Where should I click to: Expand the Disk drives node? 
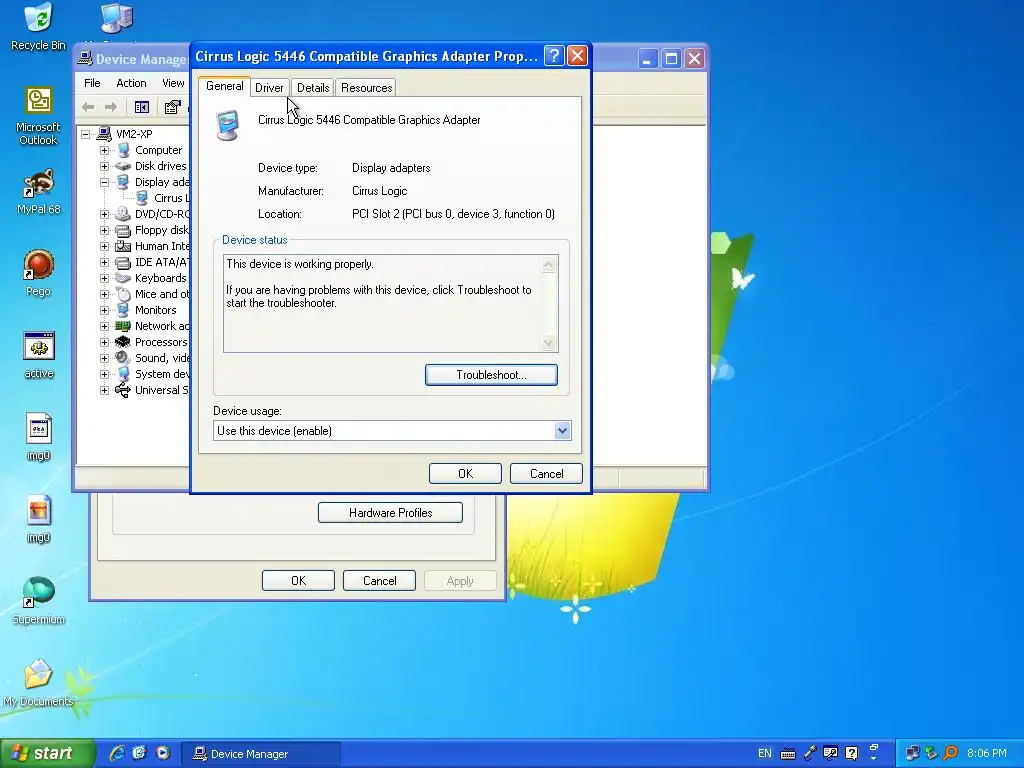click(104, 166)
